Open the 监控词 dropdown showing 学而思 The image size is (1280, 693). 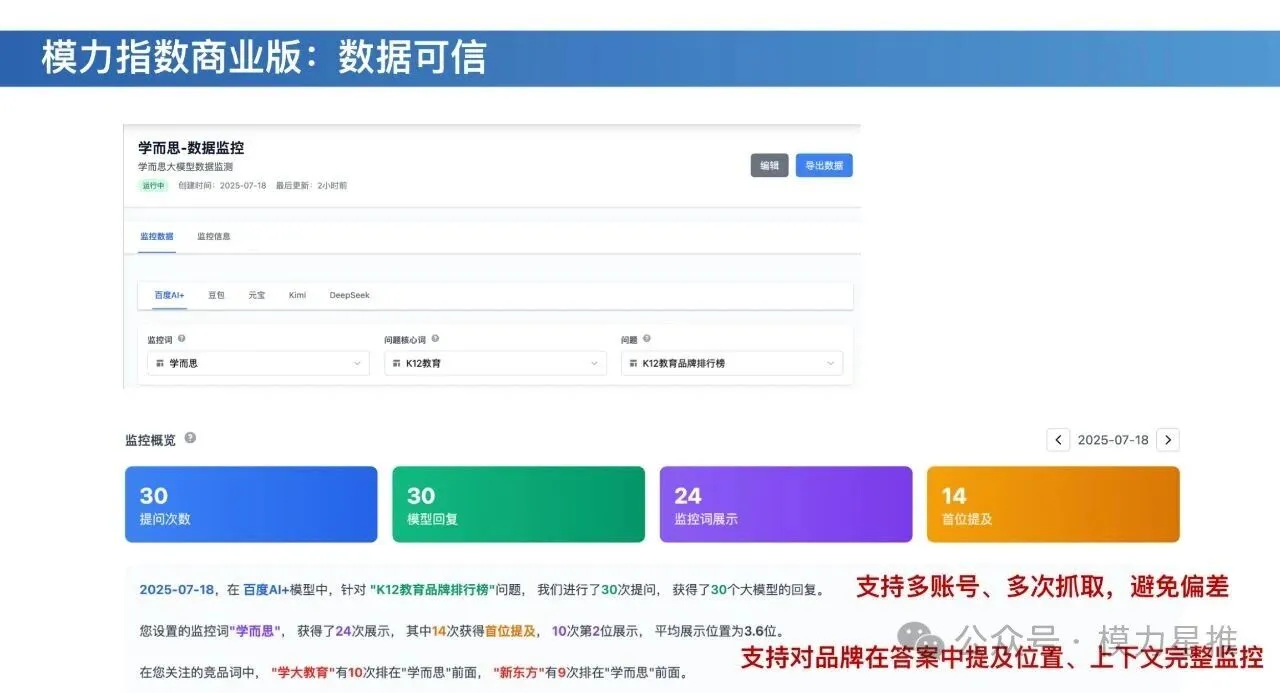(255, 362)
